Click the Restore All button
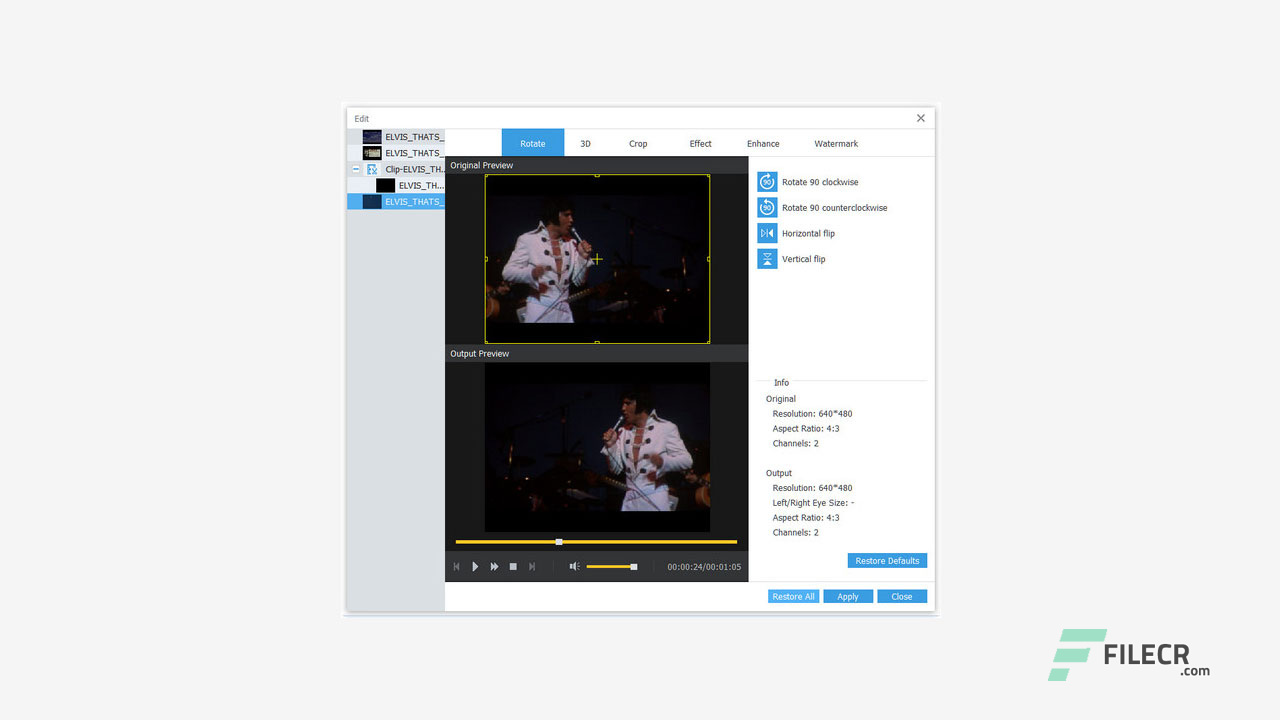Viewport: 1280px width, 720px height. (x=793, y=596)
